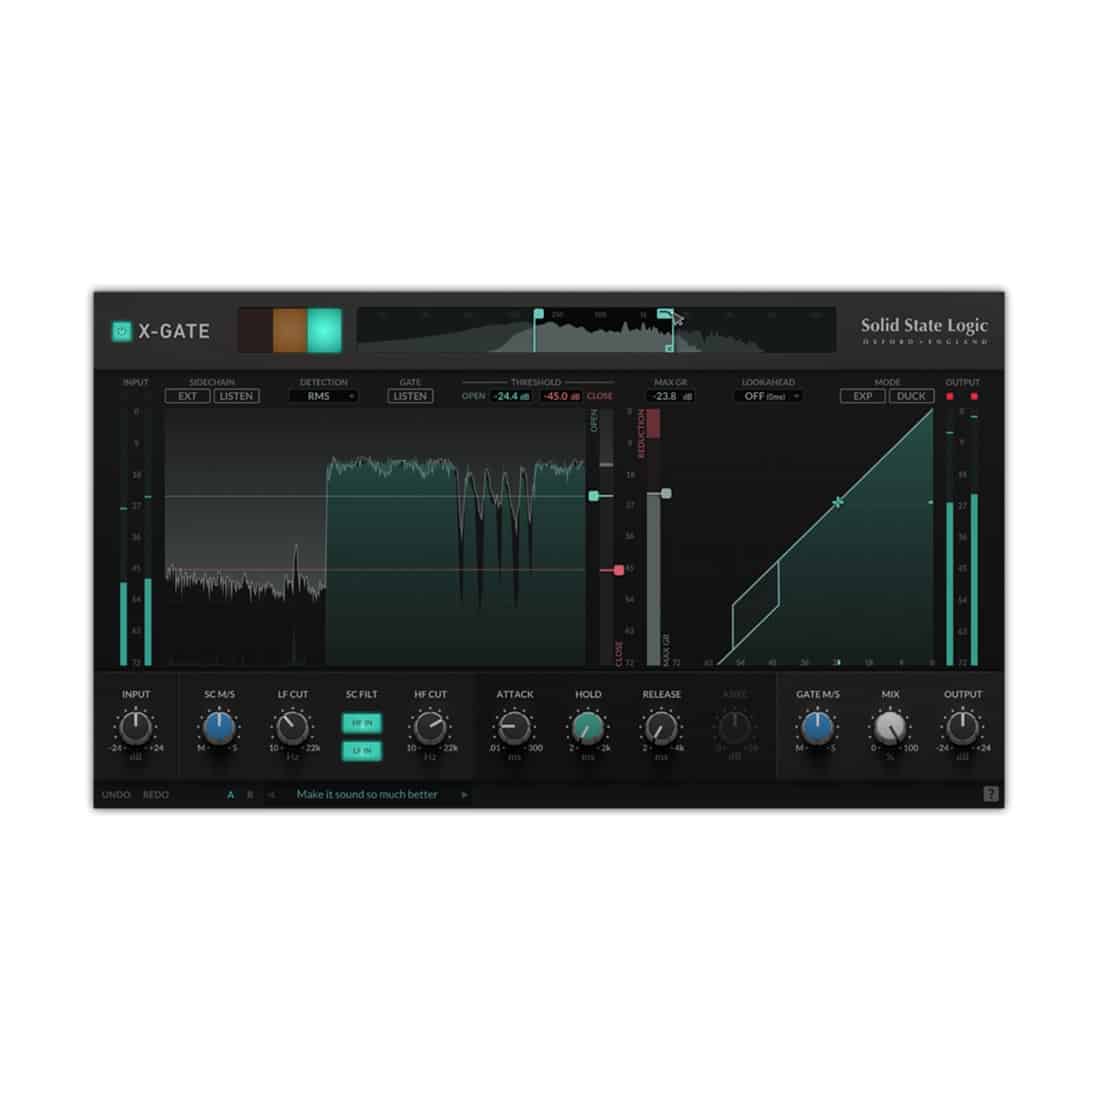Viewport: 1099px width, 1099px height.
Task: Click the left output clip indicator
Action: [950, 397]
